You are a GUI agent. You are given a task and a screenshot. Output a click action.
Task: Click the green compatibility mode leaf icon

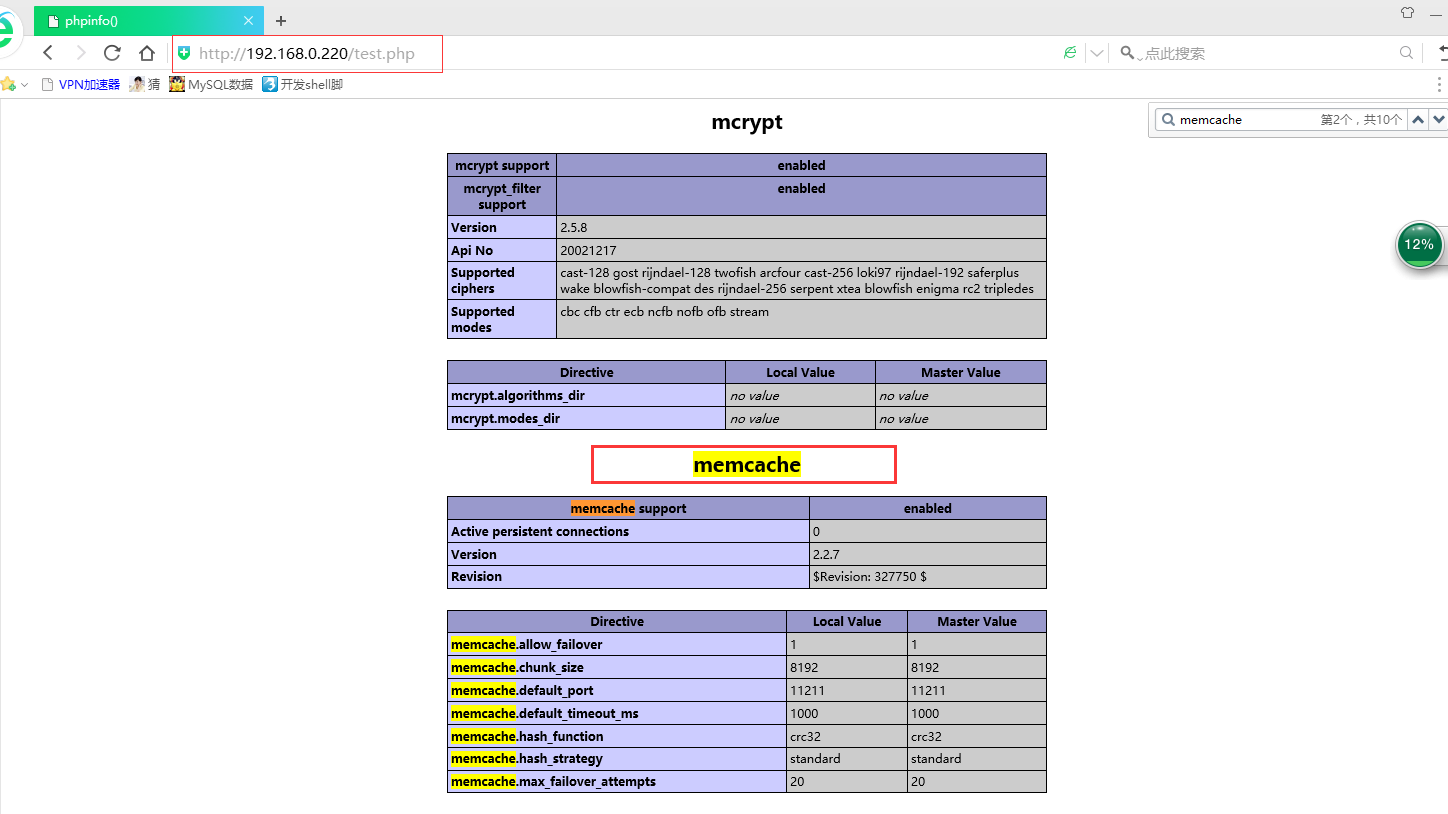point(1070,53)
